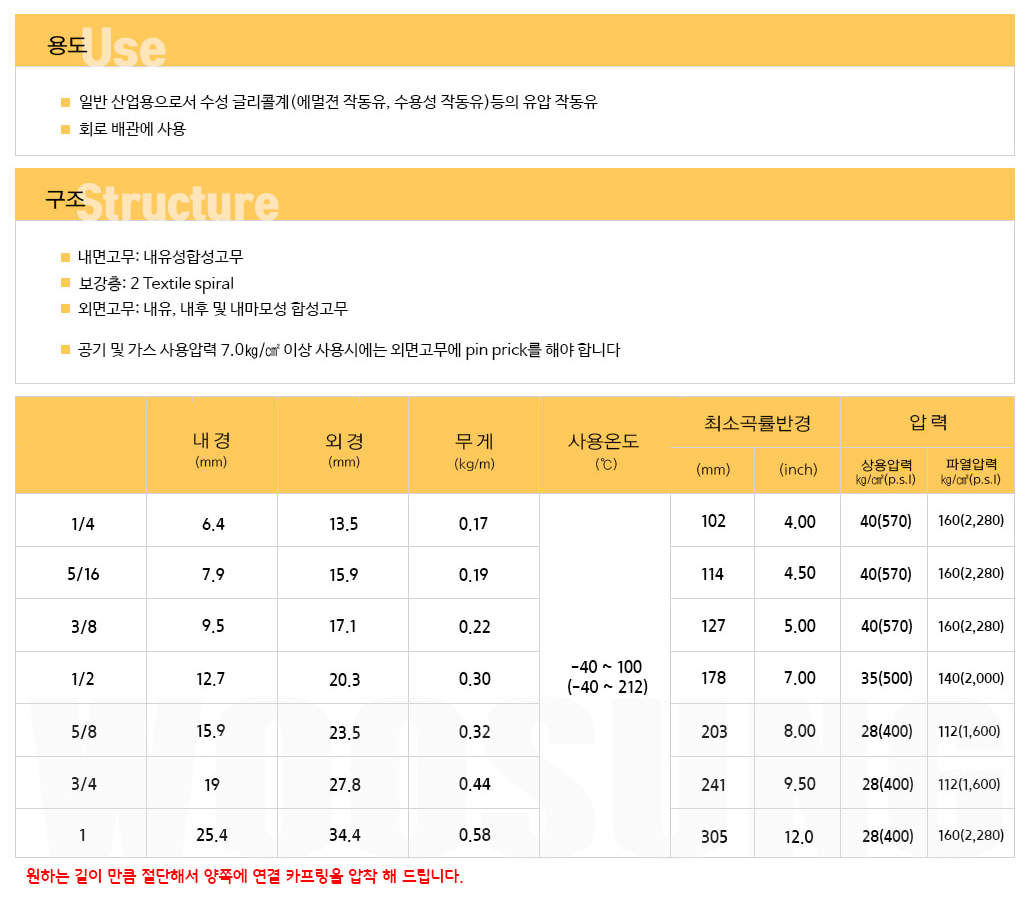
Task: Click the '5/16' size row label
Action: [x=83, y=574]
